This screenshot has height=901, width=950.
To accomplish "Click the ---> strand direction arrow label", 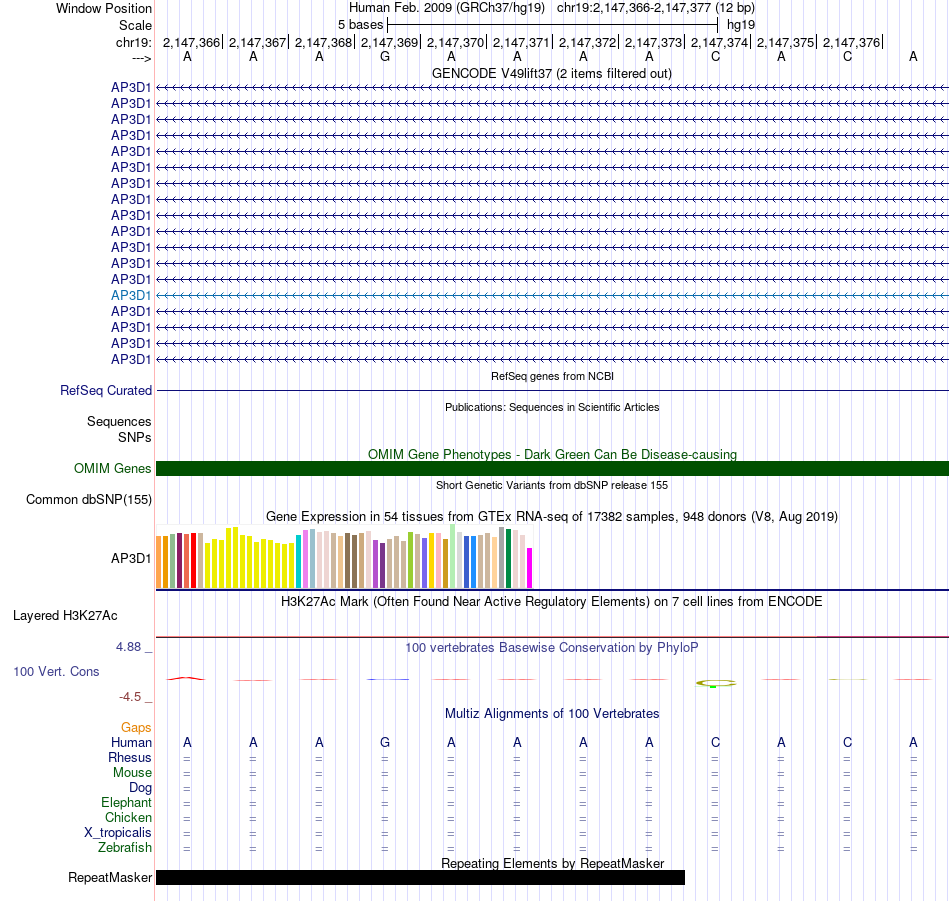I will (141, 58).
